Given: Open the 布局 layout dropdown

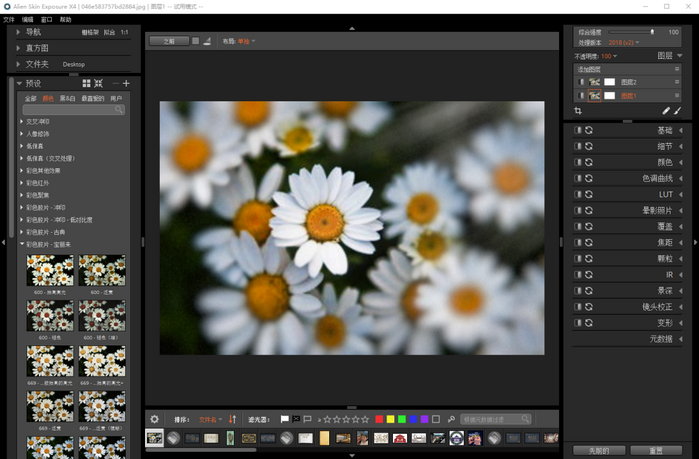Looking at the screenshot, I should pyautogui.click(x=245, y=41).
